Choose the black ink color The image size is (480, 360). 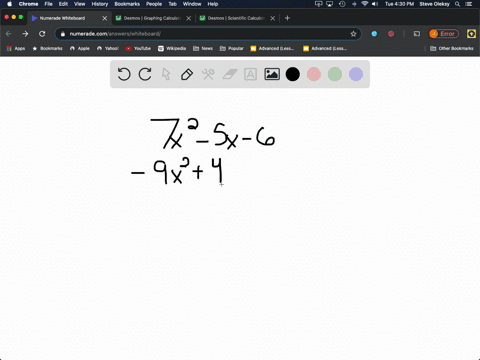[293, 74]
